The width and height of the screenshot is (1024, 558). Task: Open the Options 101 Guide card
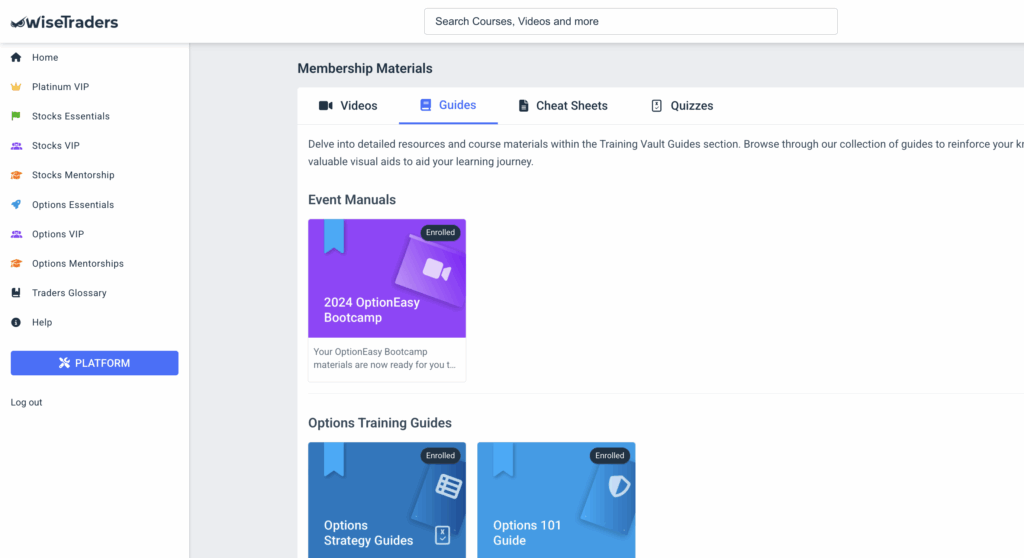point(556,500)
